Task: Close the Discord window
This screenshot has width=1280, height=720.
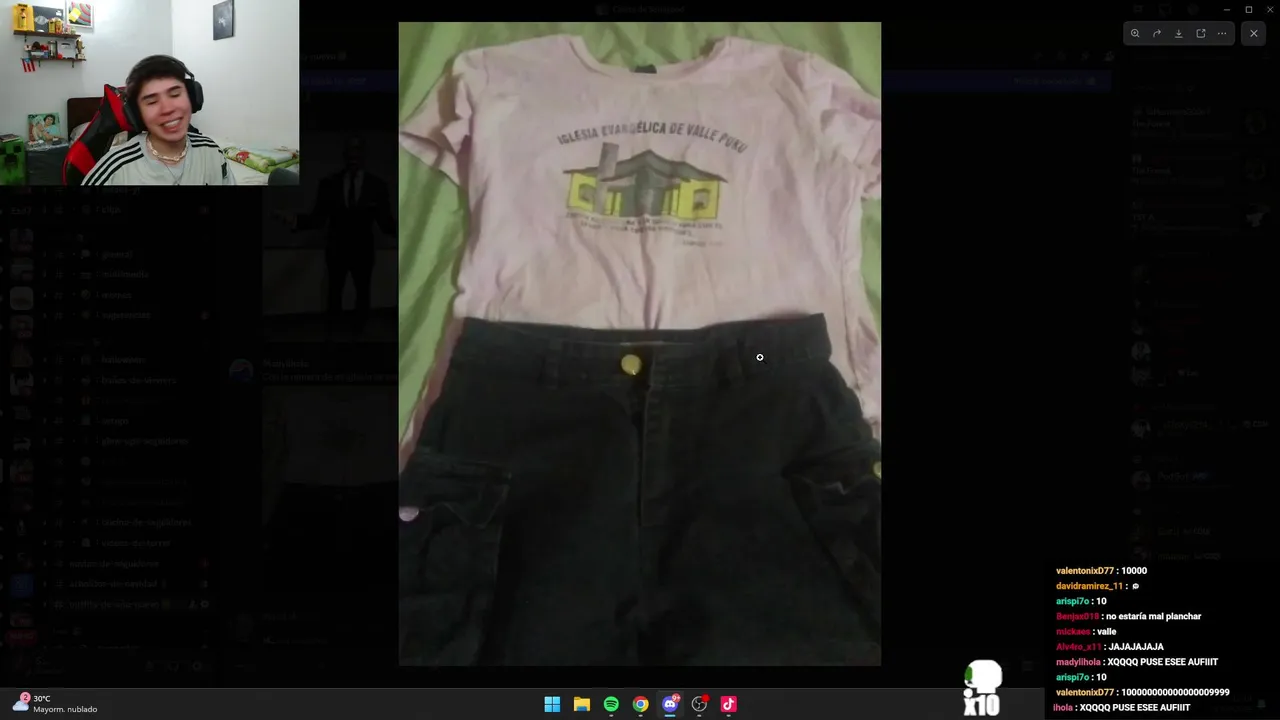Action: 1269,9
